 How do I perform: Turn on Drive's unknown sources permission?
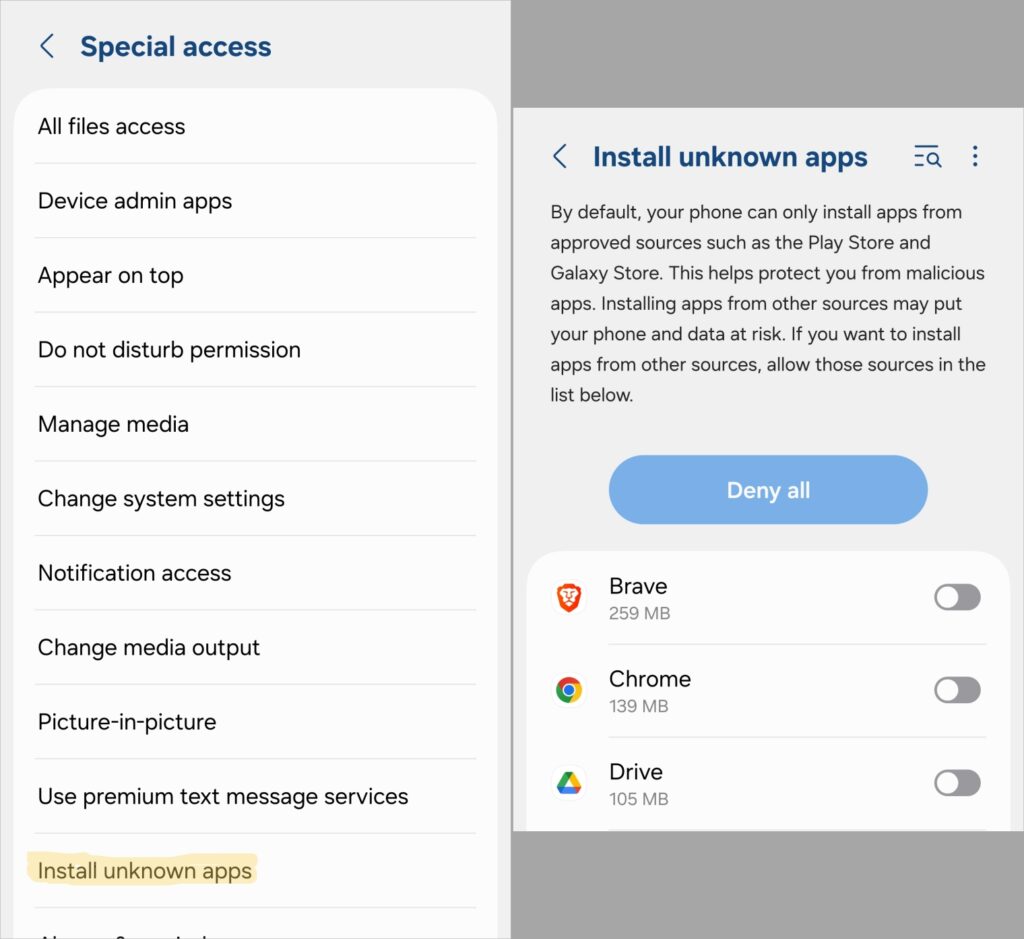click(957, 783)
